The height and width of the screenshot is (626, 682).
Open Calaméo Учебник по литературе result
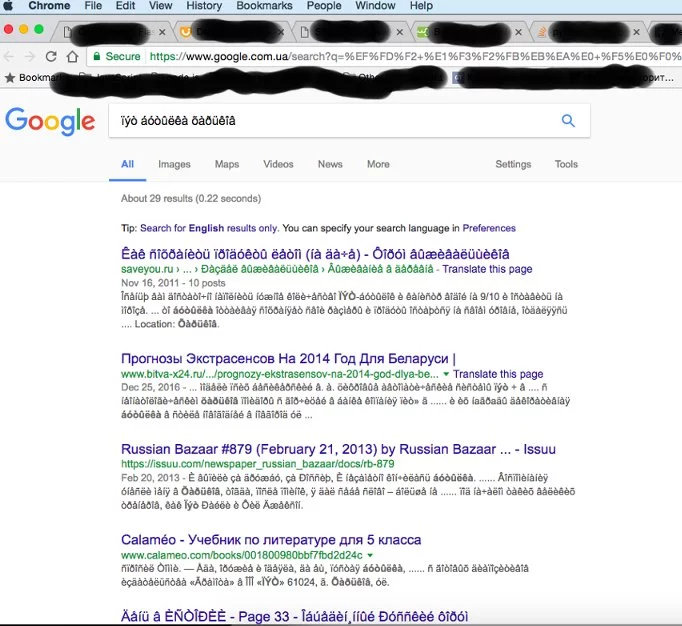271,540
